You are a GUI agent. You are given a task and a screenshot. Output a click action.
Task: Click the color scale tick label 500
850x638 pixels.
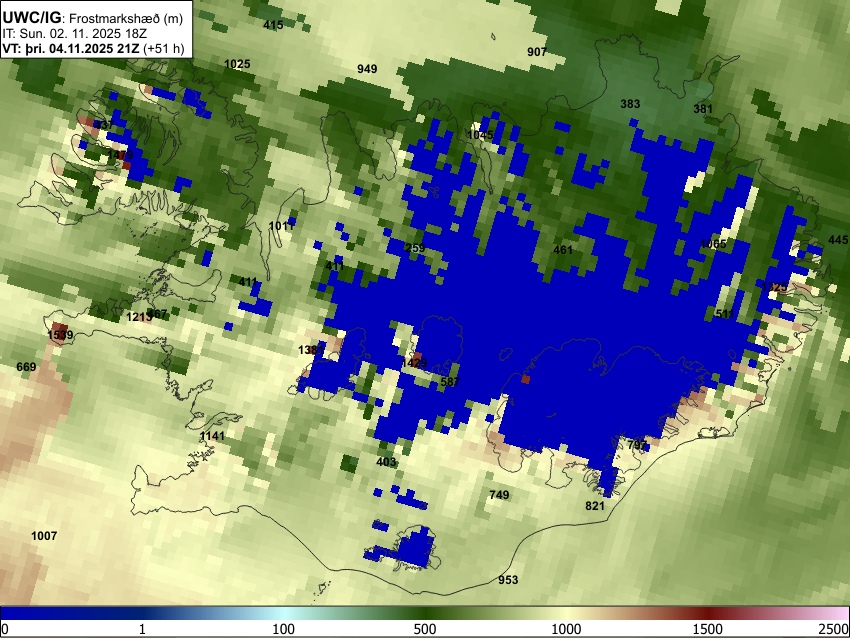(425, 629)
